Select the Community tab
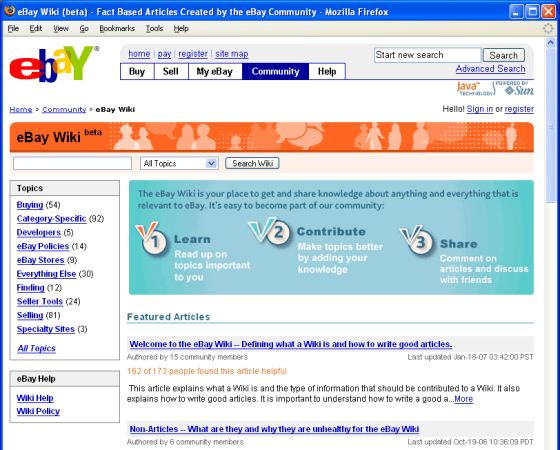560x450 pixels. click(x=275, y=71)
